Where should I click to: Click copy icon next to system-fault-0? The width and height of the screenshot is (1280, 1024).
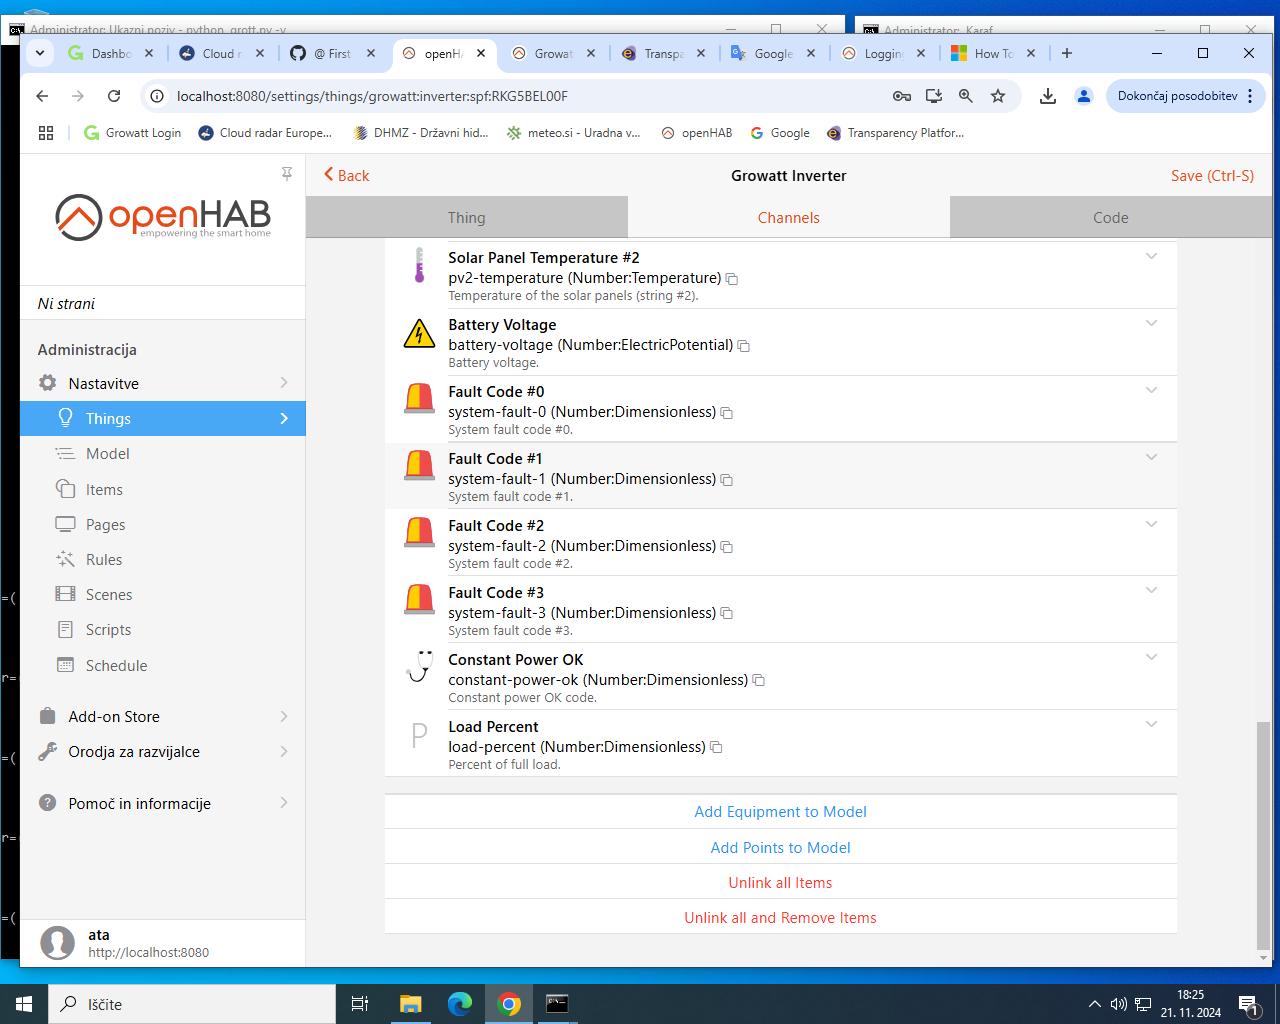[x=727, y=413]
